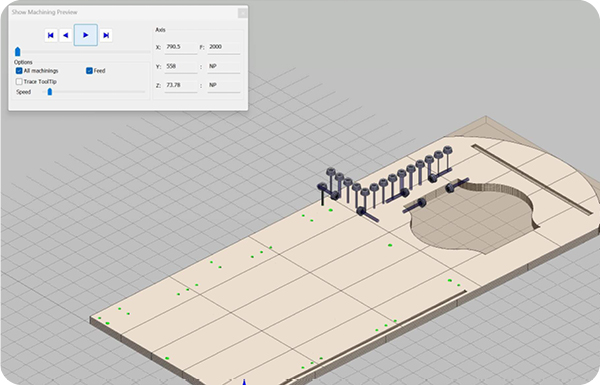Screen dimensions: 600x385
Task: Uncheck the All machinings option
Action: click(19, 71)
